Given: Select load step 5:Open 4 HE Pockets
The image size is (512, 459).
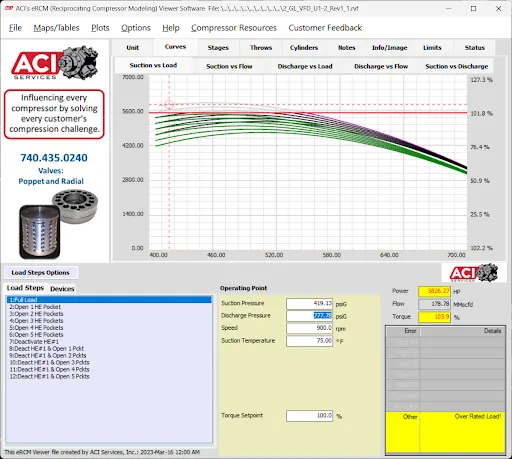Looking at the screenshot, I should point(109,328).
